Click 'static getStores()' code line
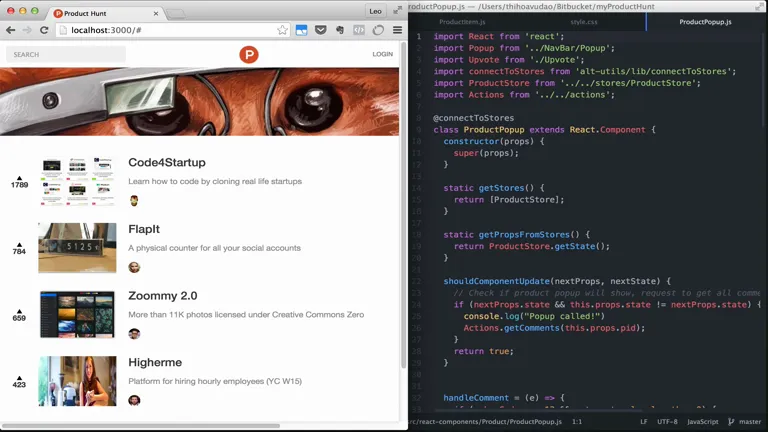 (494, 188)
